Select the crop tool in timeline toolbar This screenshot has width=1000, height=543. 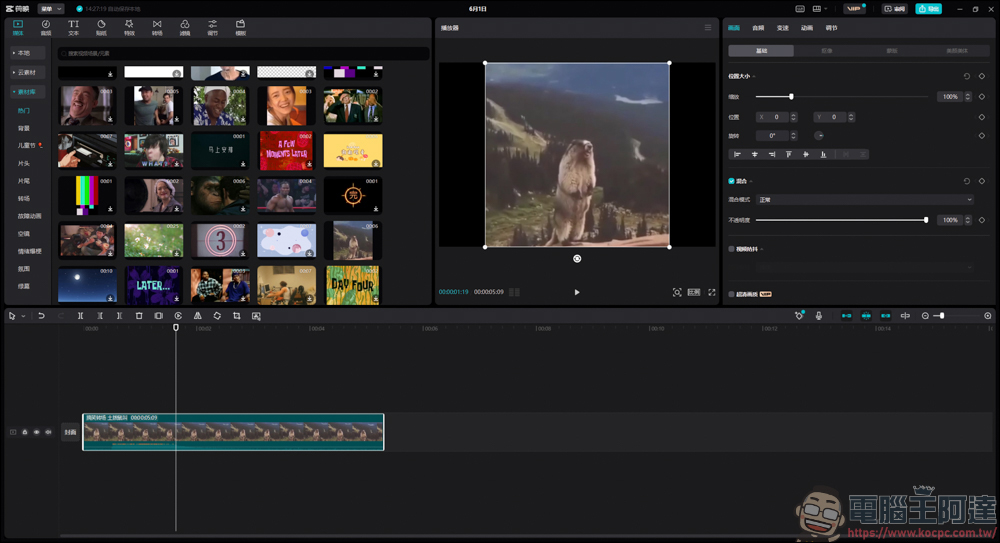pos(237,316)
